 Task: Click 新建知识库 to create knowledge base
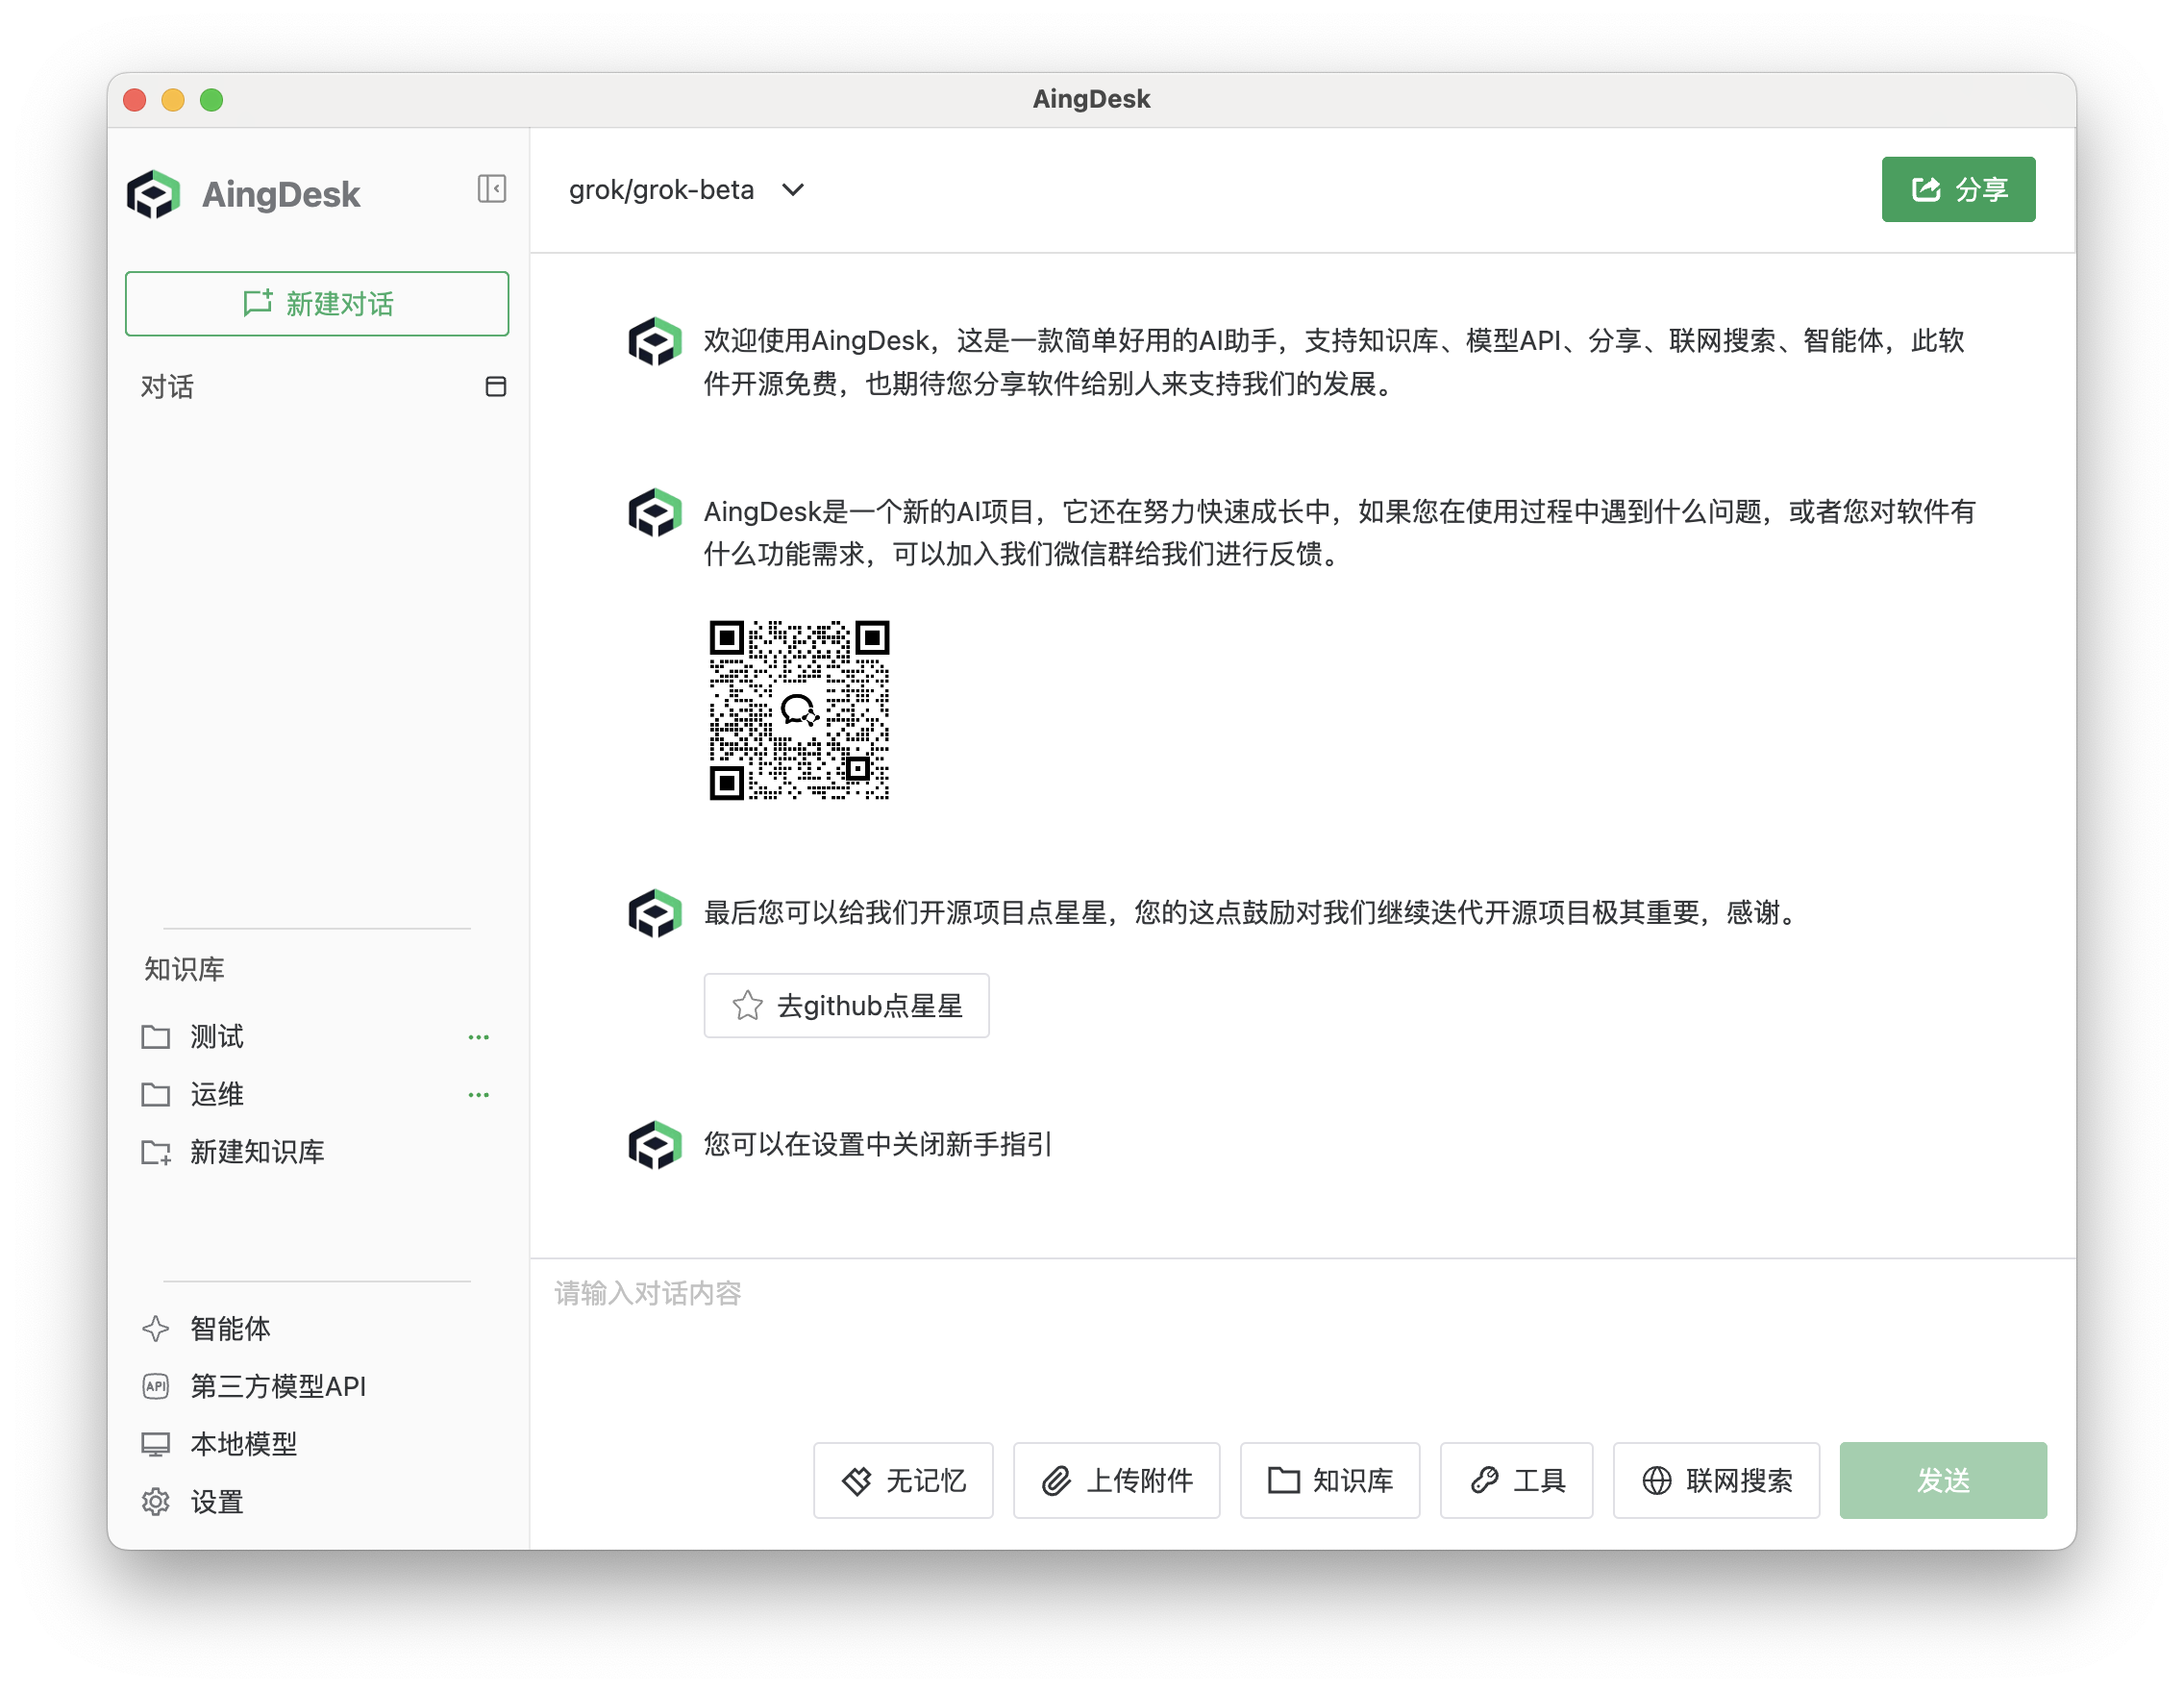click(258, 1152)
